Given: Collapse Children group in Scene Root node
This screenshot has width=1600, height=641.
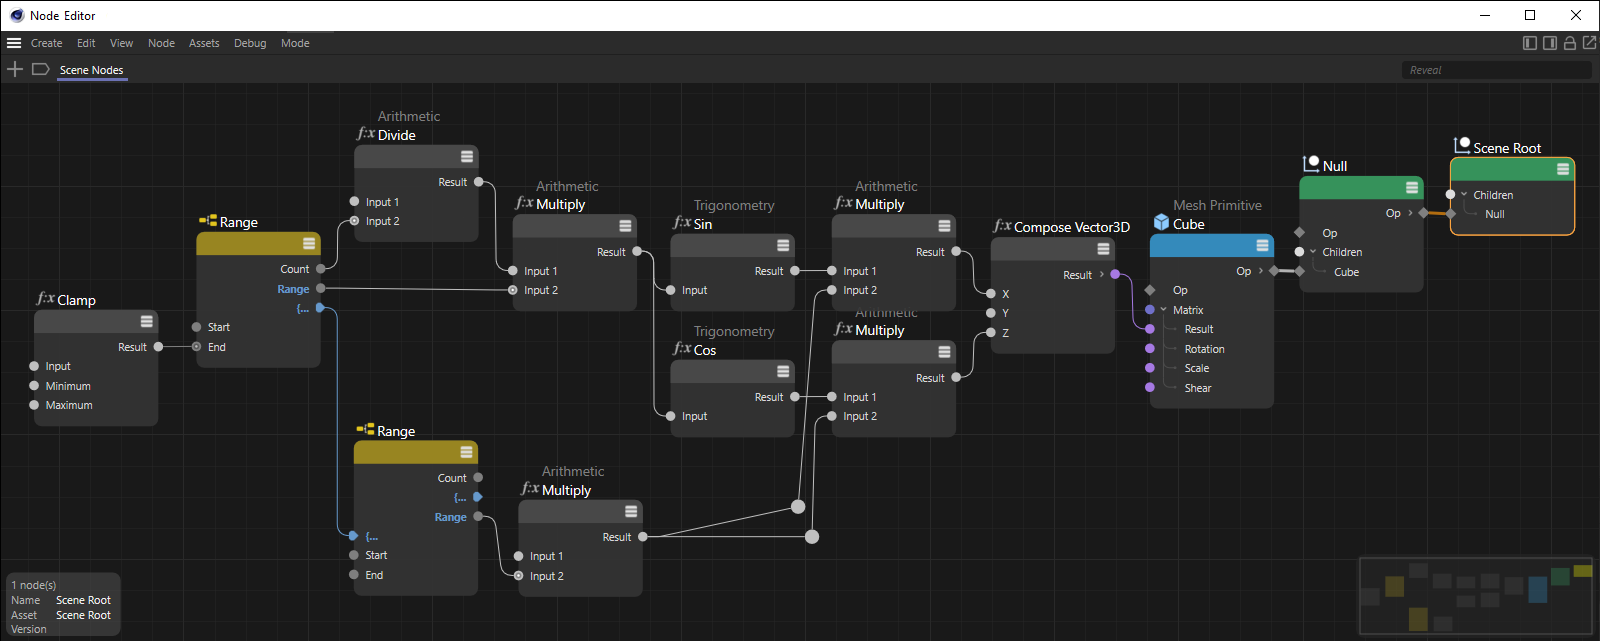Looking at the screenshot, I should pyautogui.click(x=1464, y=195).
